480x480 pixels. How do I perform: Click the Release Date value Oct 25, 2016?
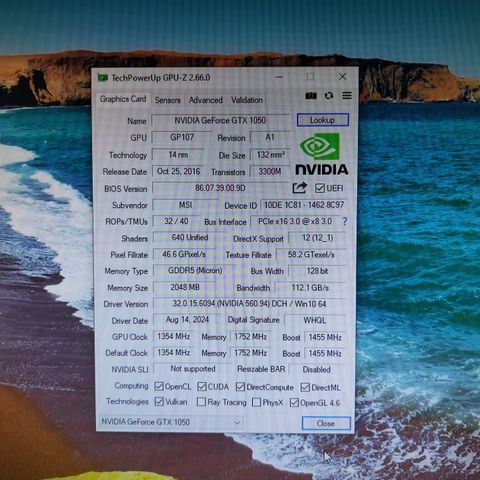coord(178,171)
